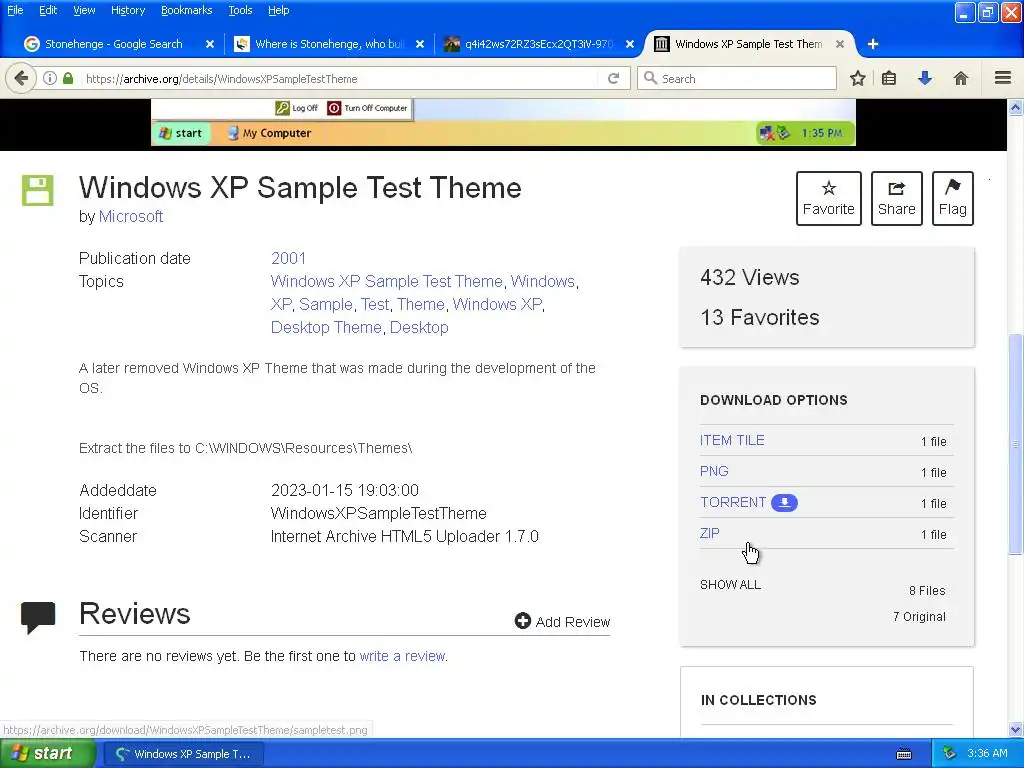Open the Windows XP topic link
This screenshot has width=1024, height=768.
tap(498, 304)
